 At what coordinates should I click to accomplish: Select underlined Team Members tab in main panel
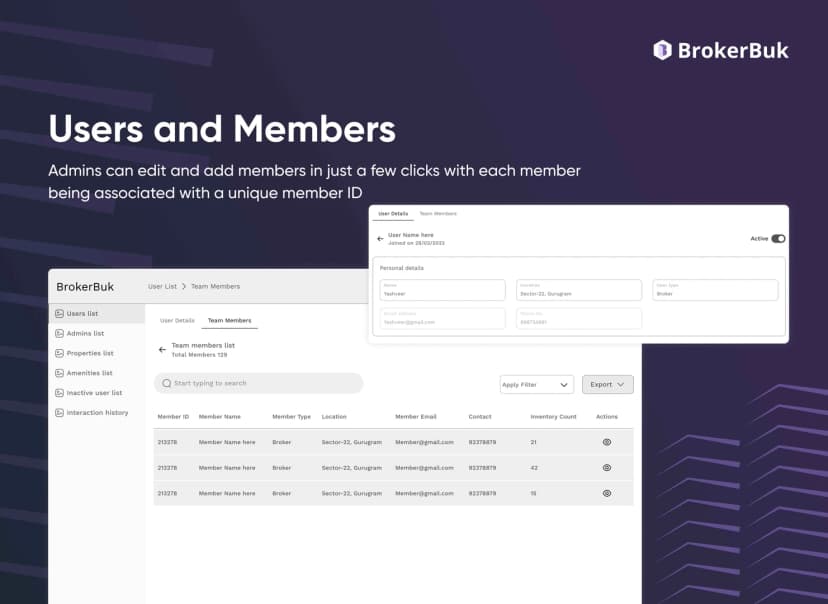point(230,320)
